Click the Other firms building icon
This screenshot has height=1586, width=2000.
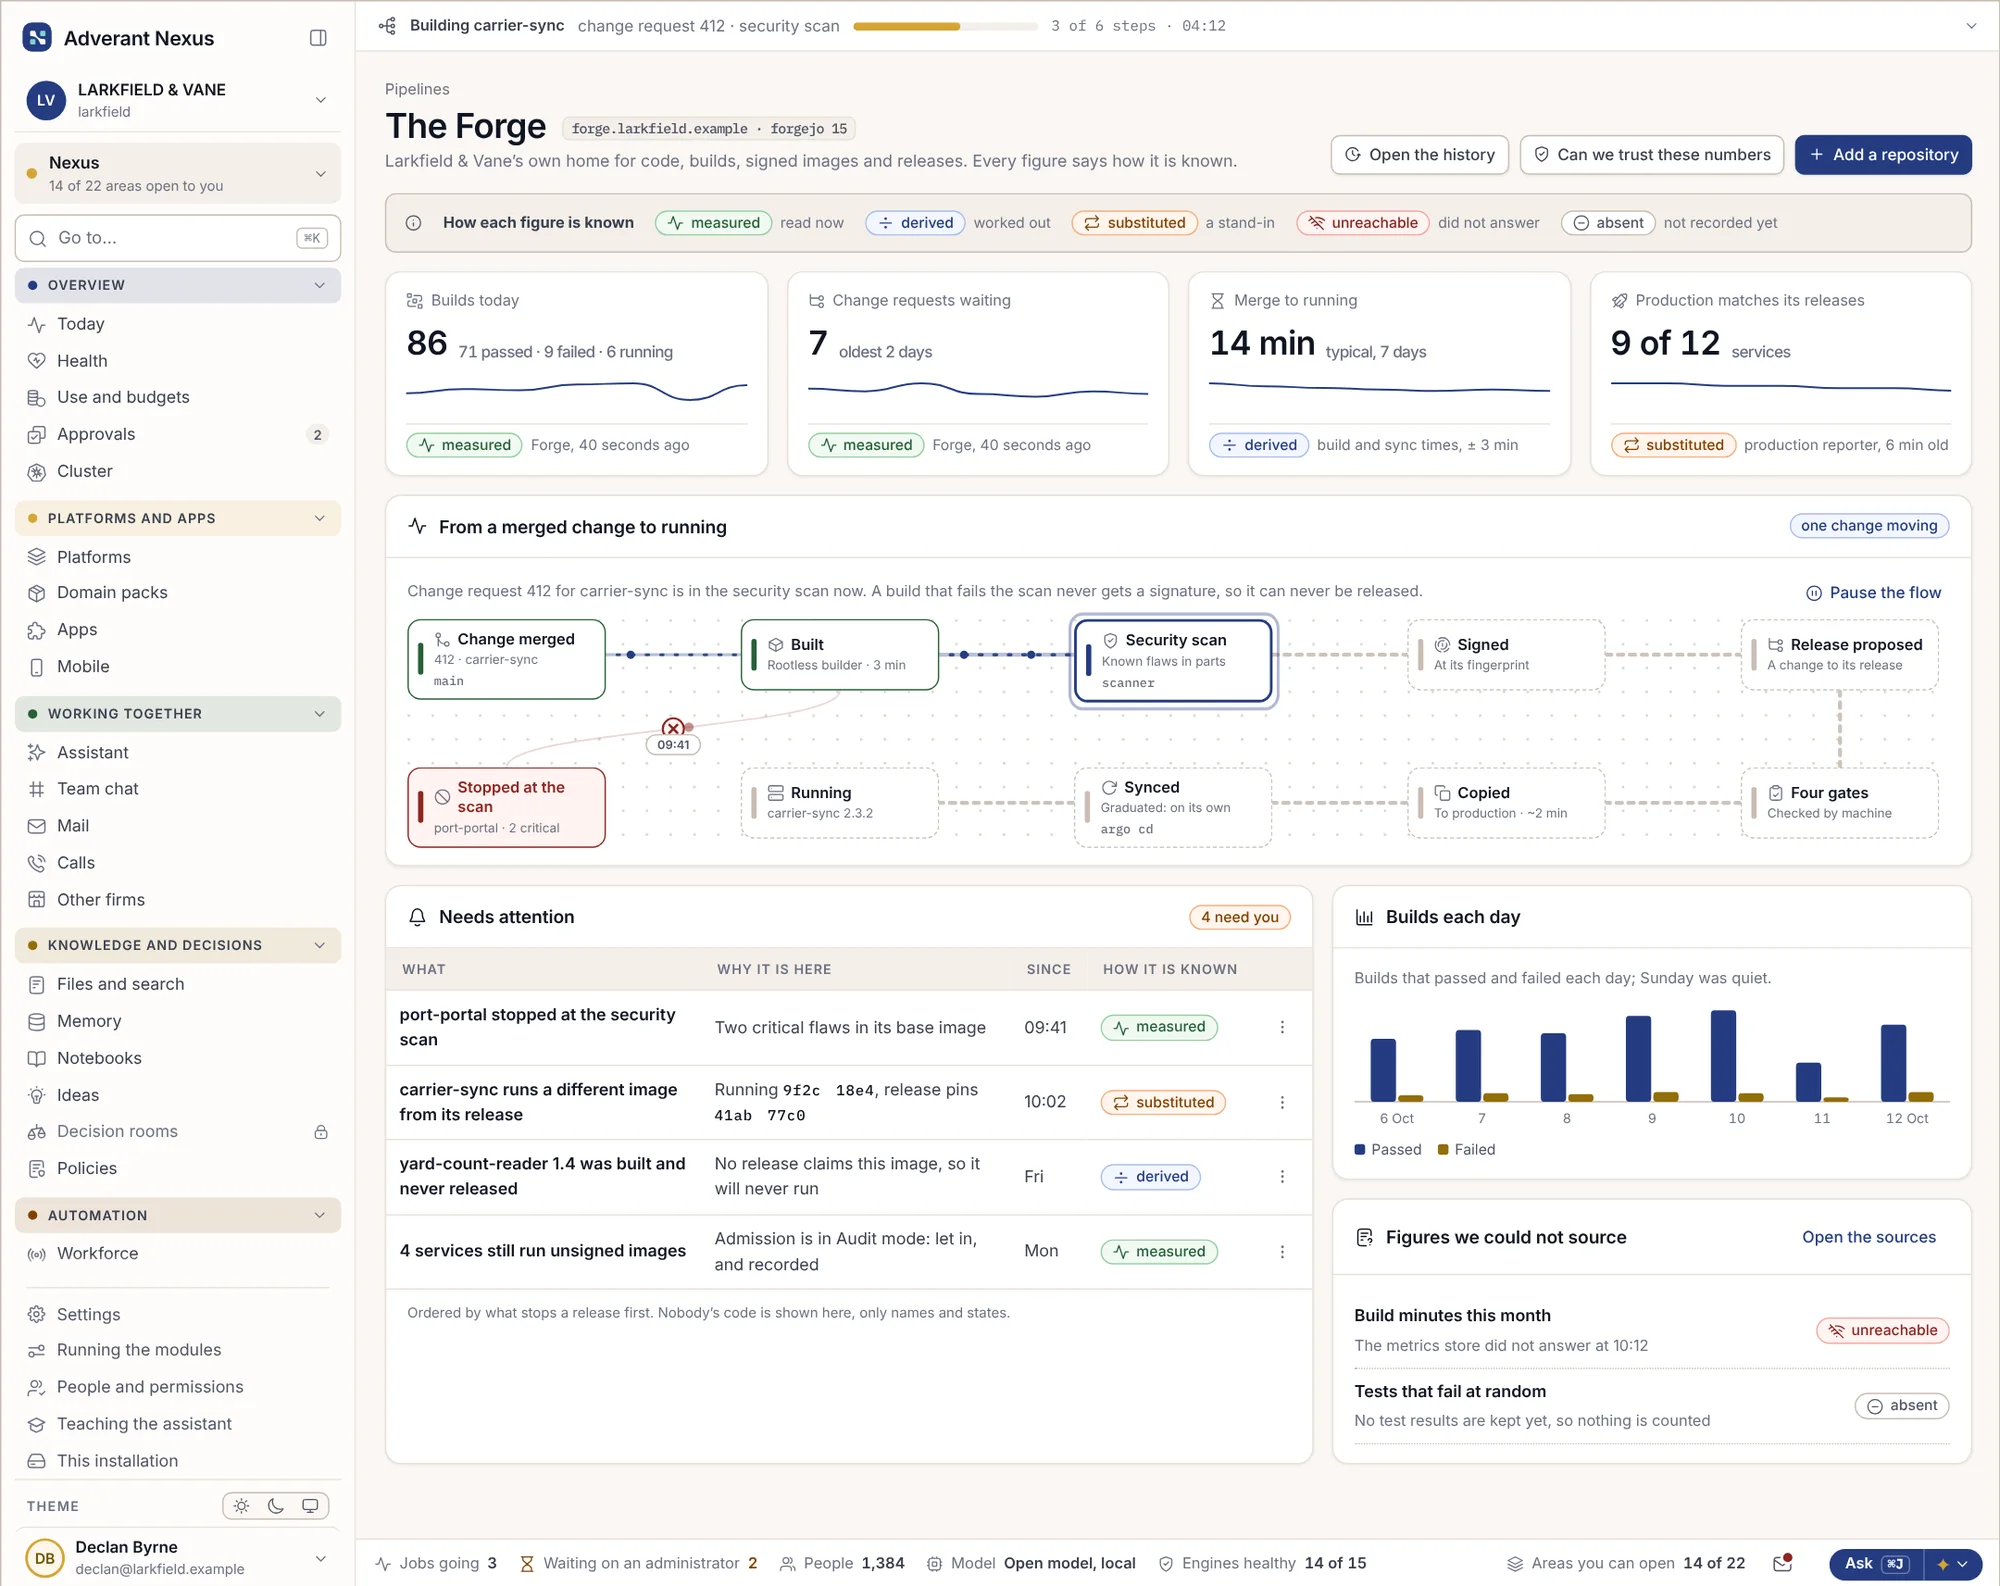coord(37,900)
